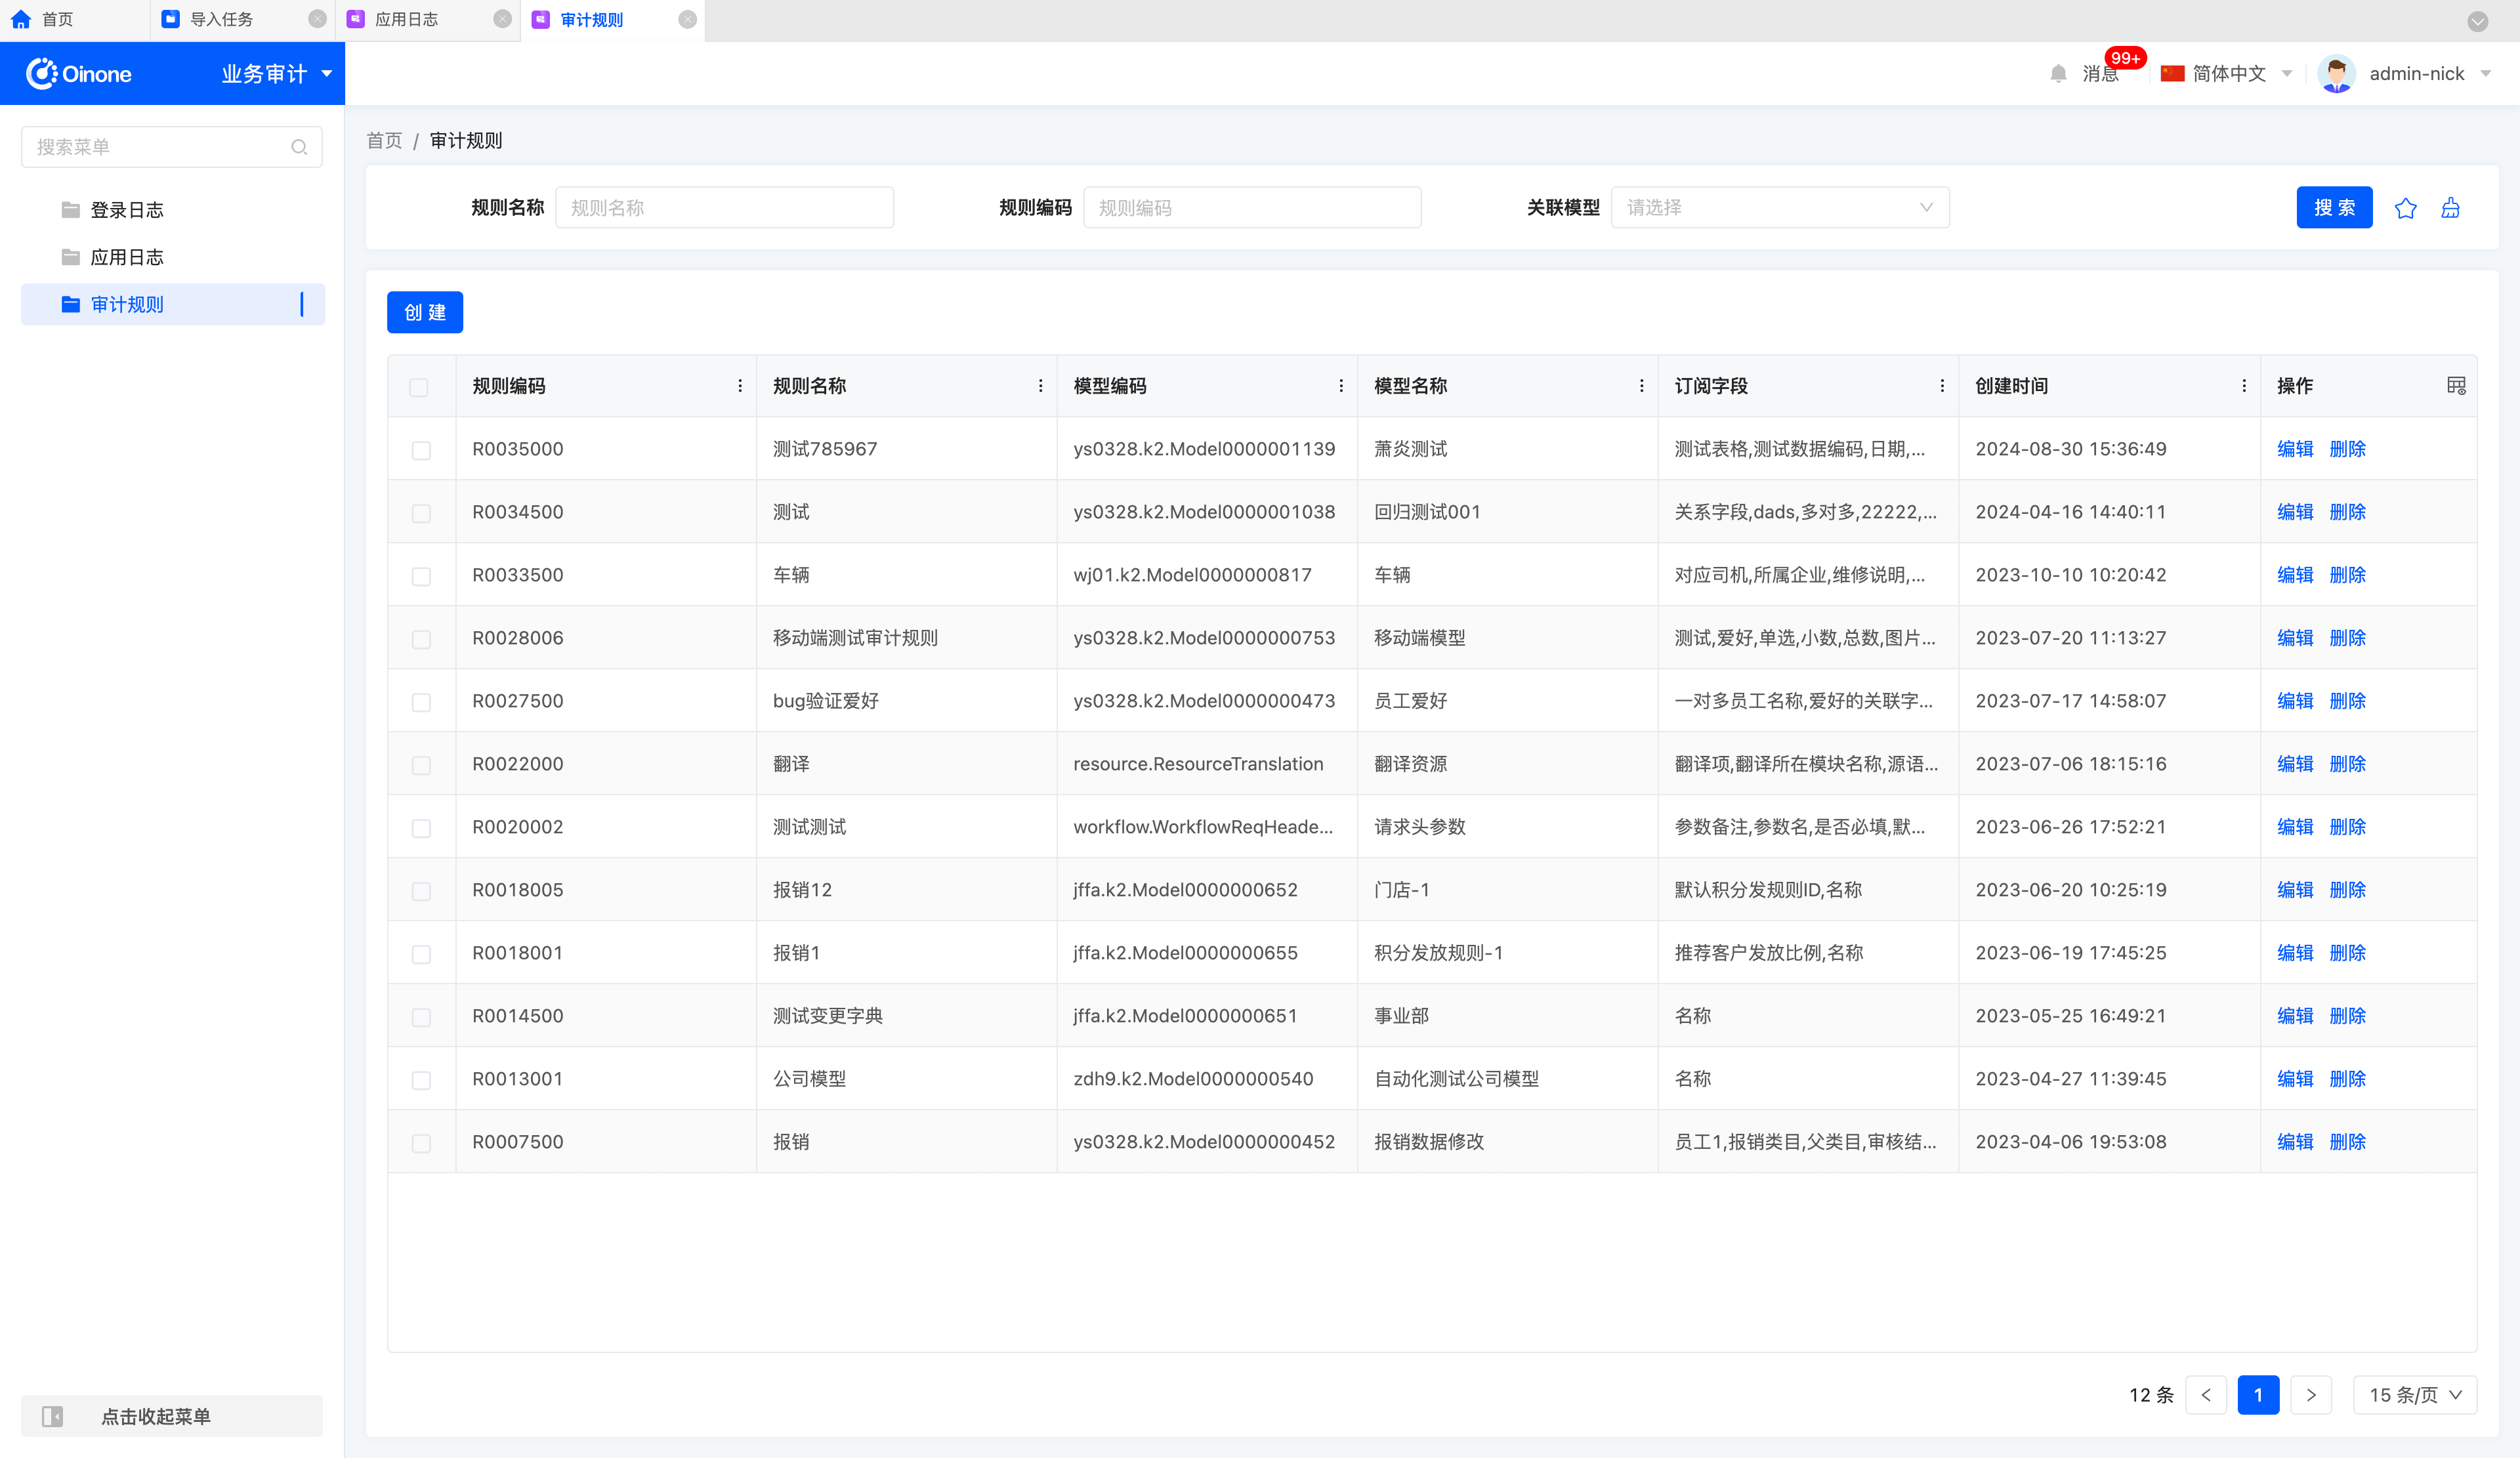This screenshot has width=2520, height=1458.
Task: Go to the previous page arrow
Action: pyautogui.click(x=2206, y=1394)
